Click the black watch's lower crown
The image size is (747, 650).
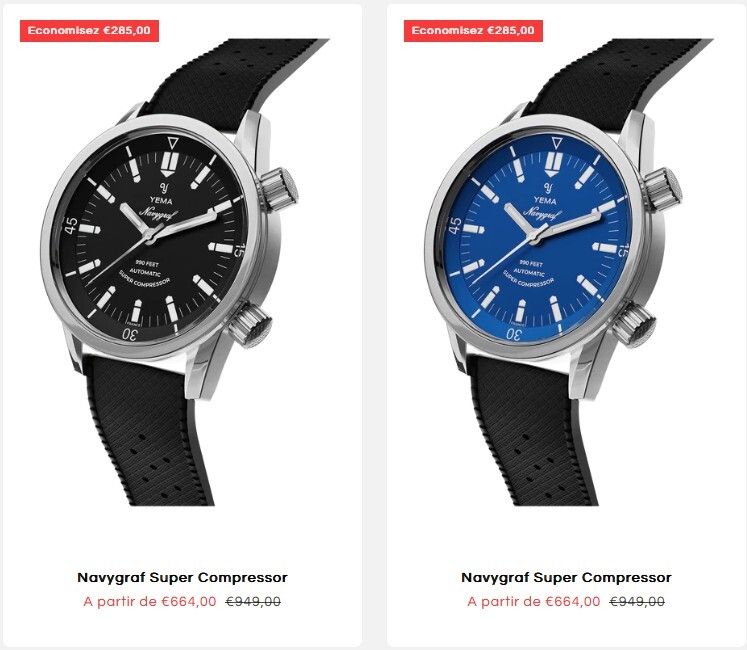251,325
